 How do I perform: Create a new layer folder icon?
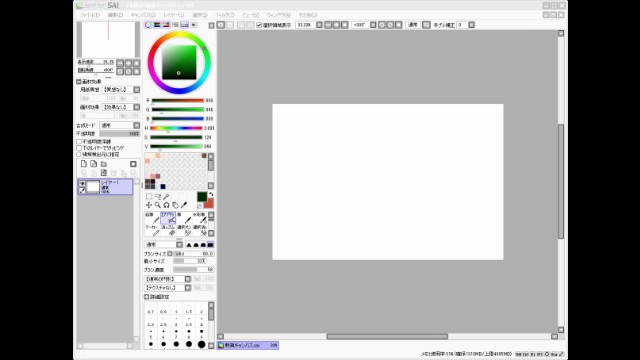pos(104,164)
